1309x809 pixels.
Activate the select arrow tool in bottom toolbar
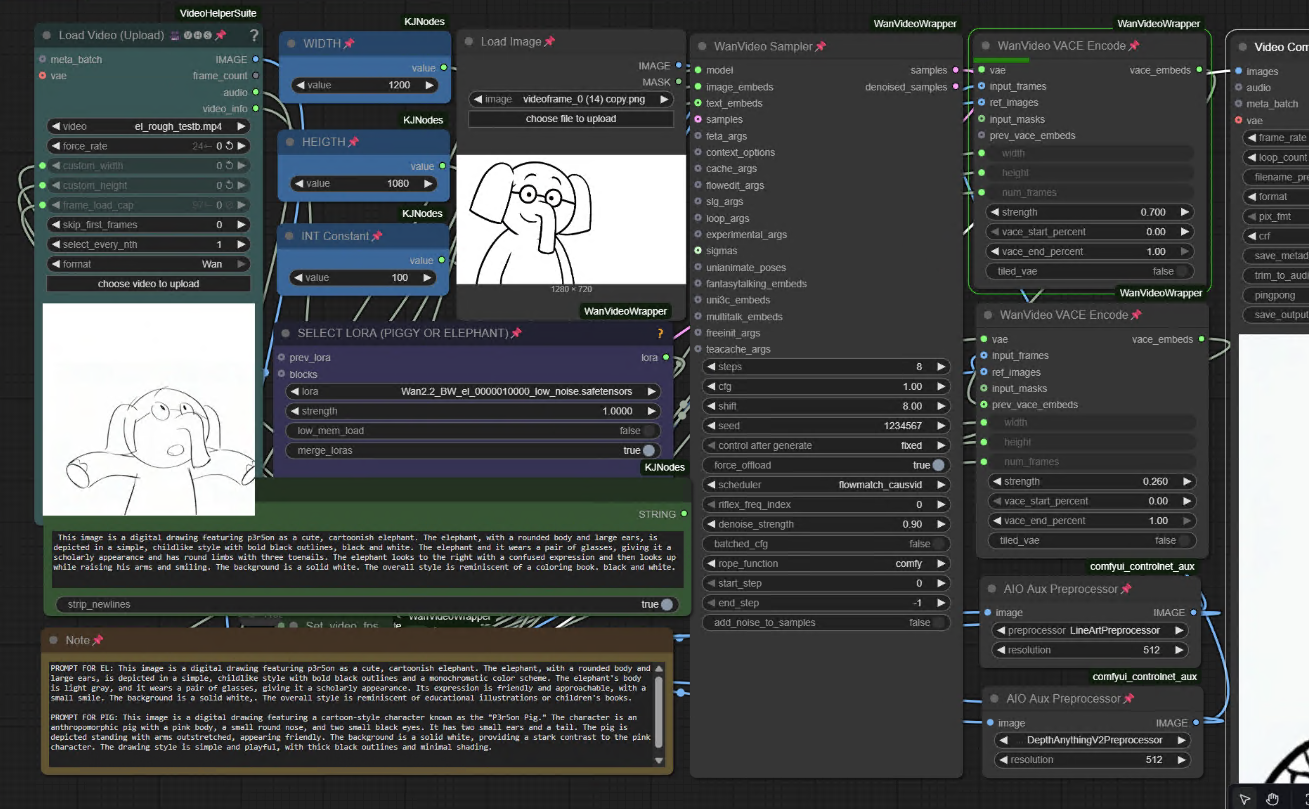[1244, 798]
